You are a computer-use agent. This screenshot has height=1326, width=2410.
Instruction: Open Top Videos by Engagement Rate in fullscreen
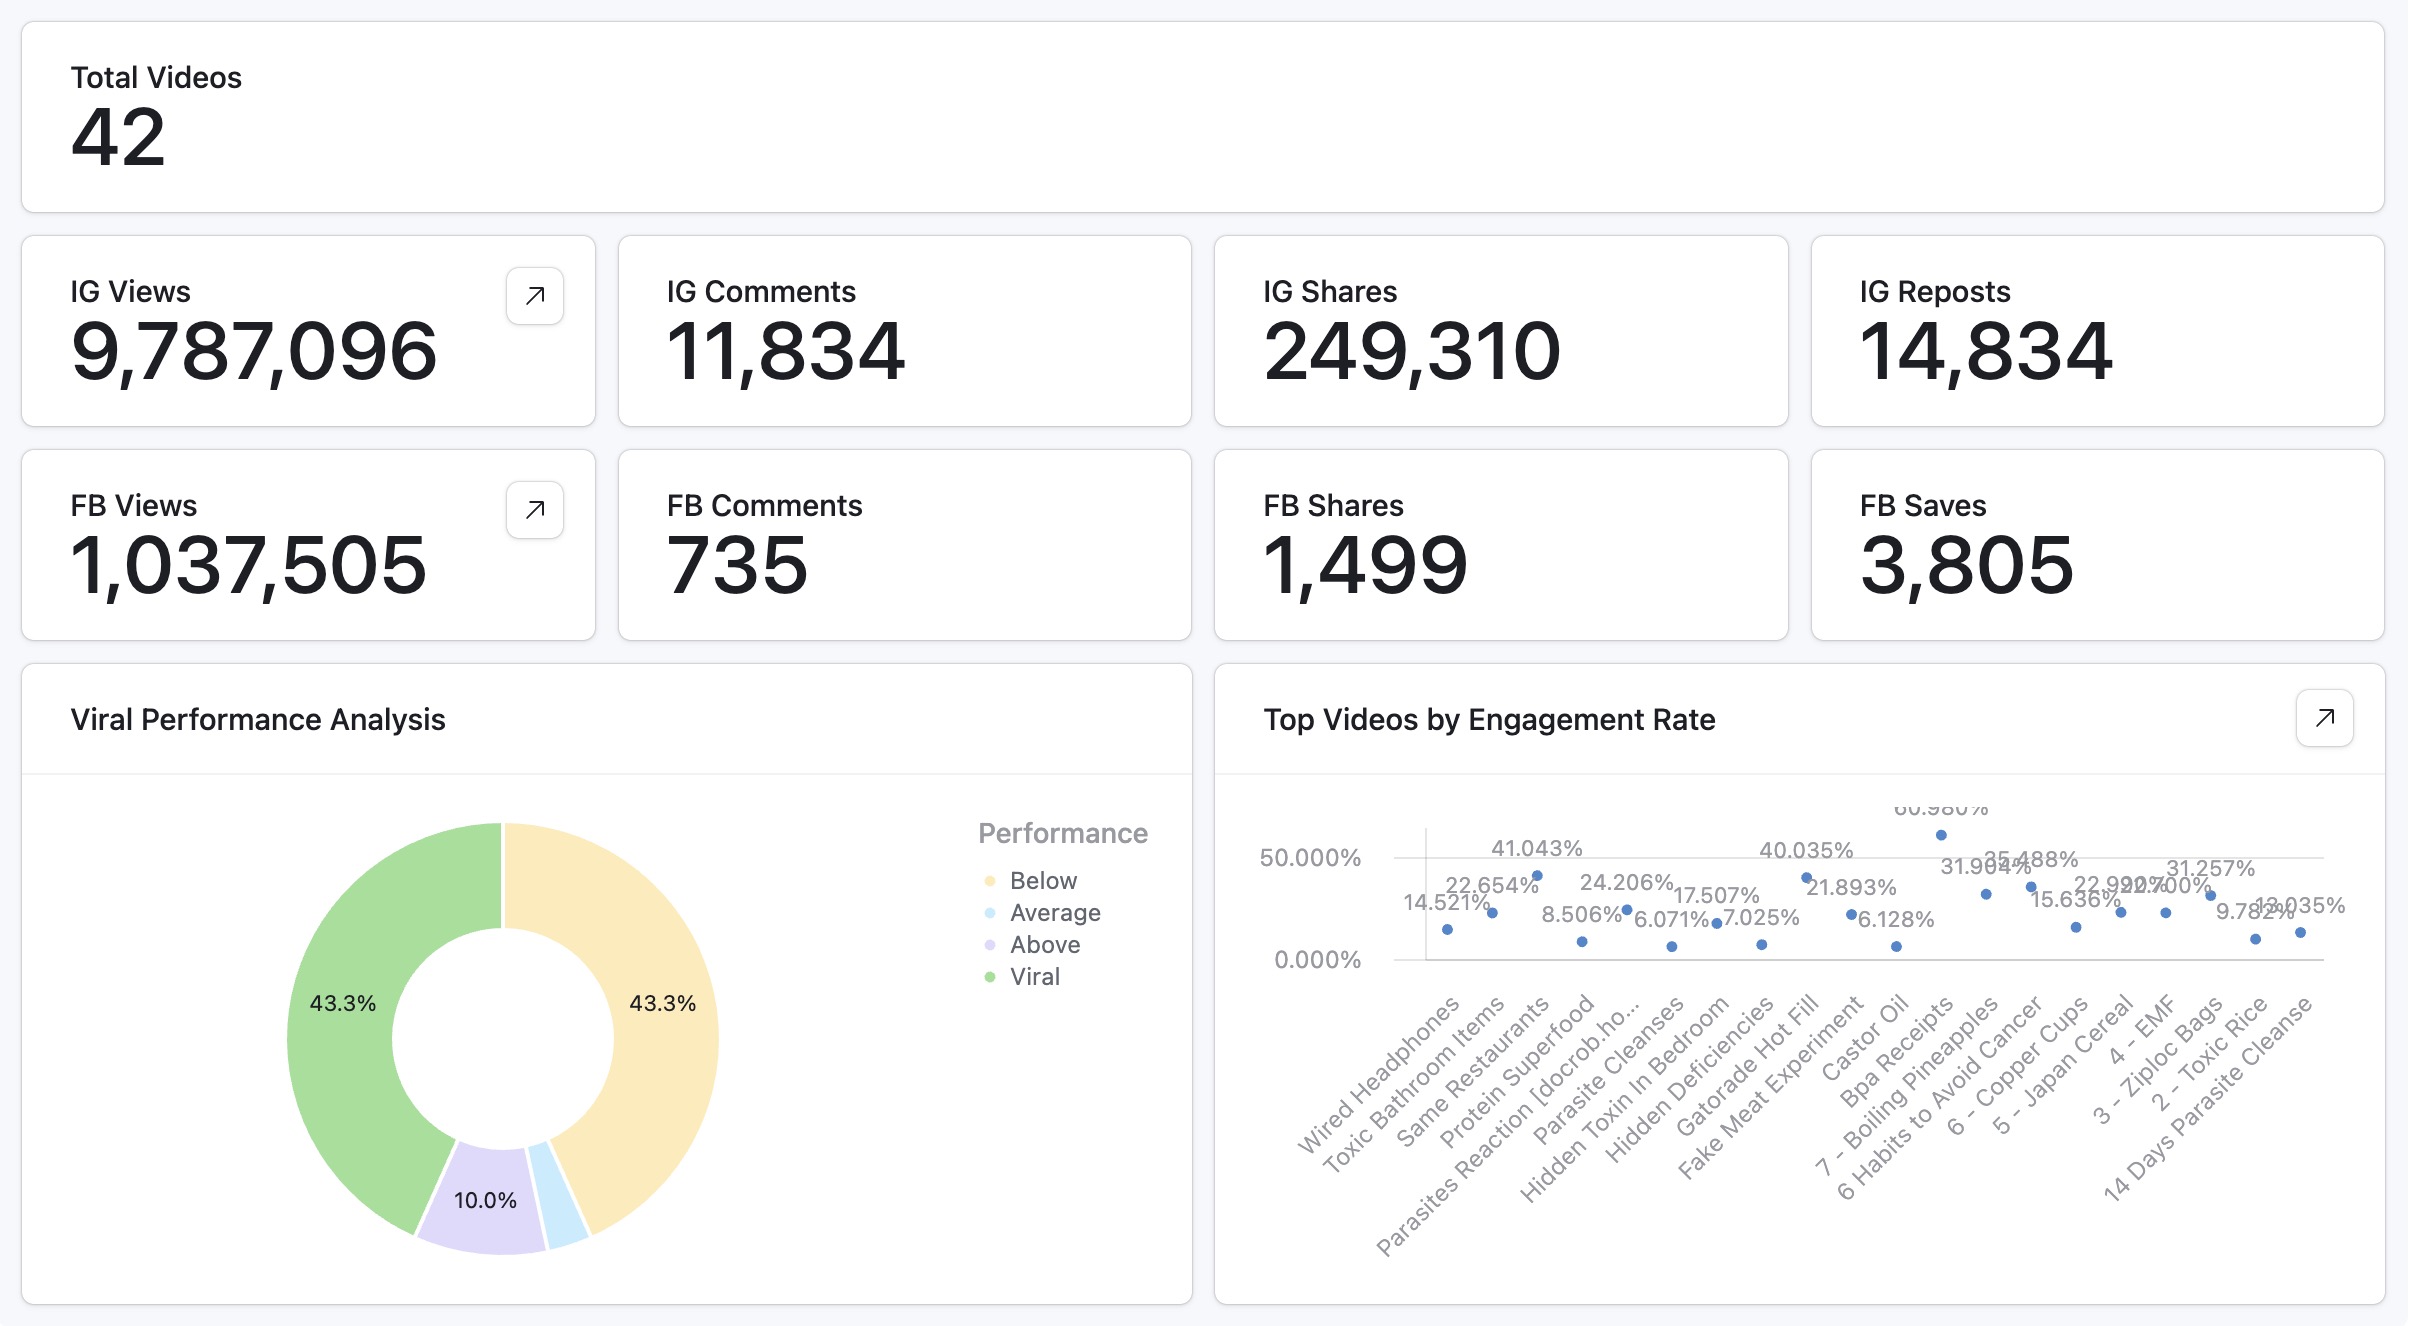point(2324,717)
